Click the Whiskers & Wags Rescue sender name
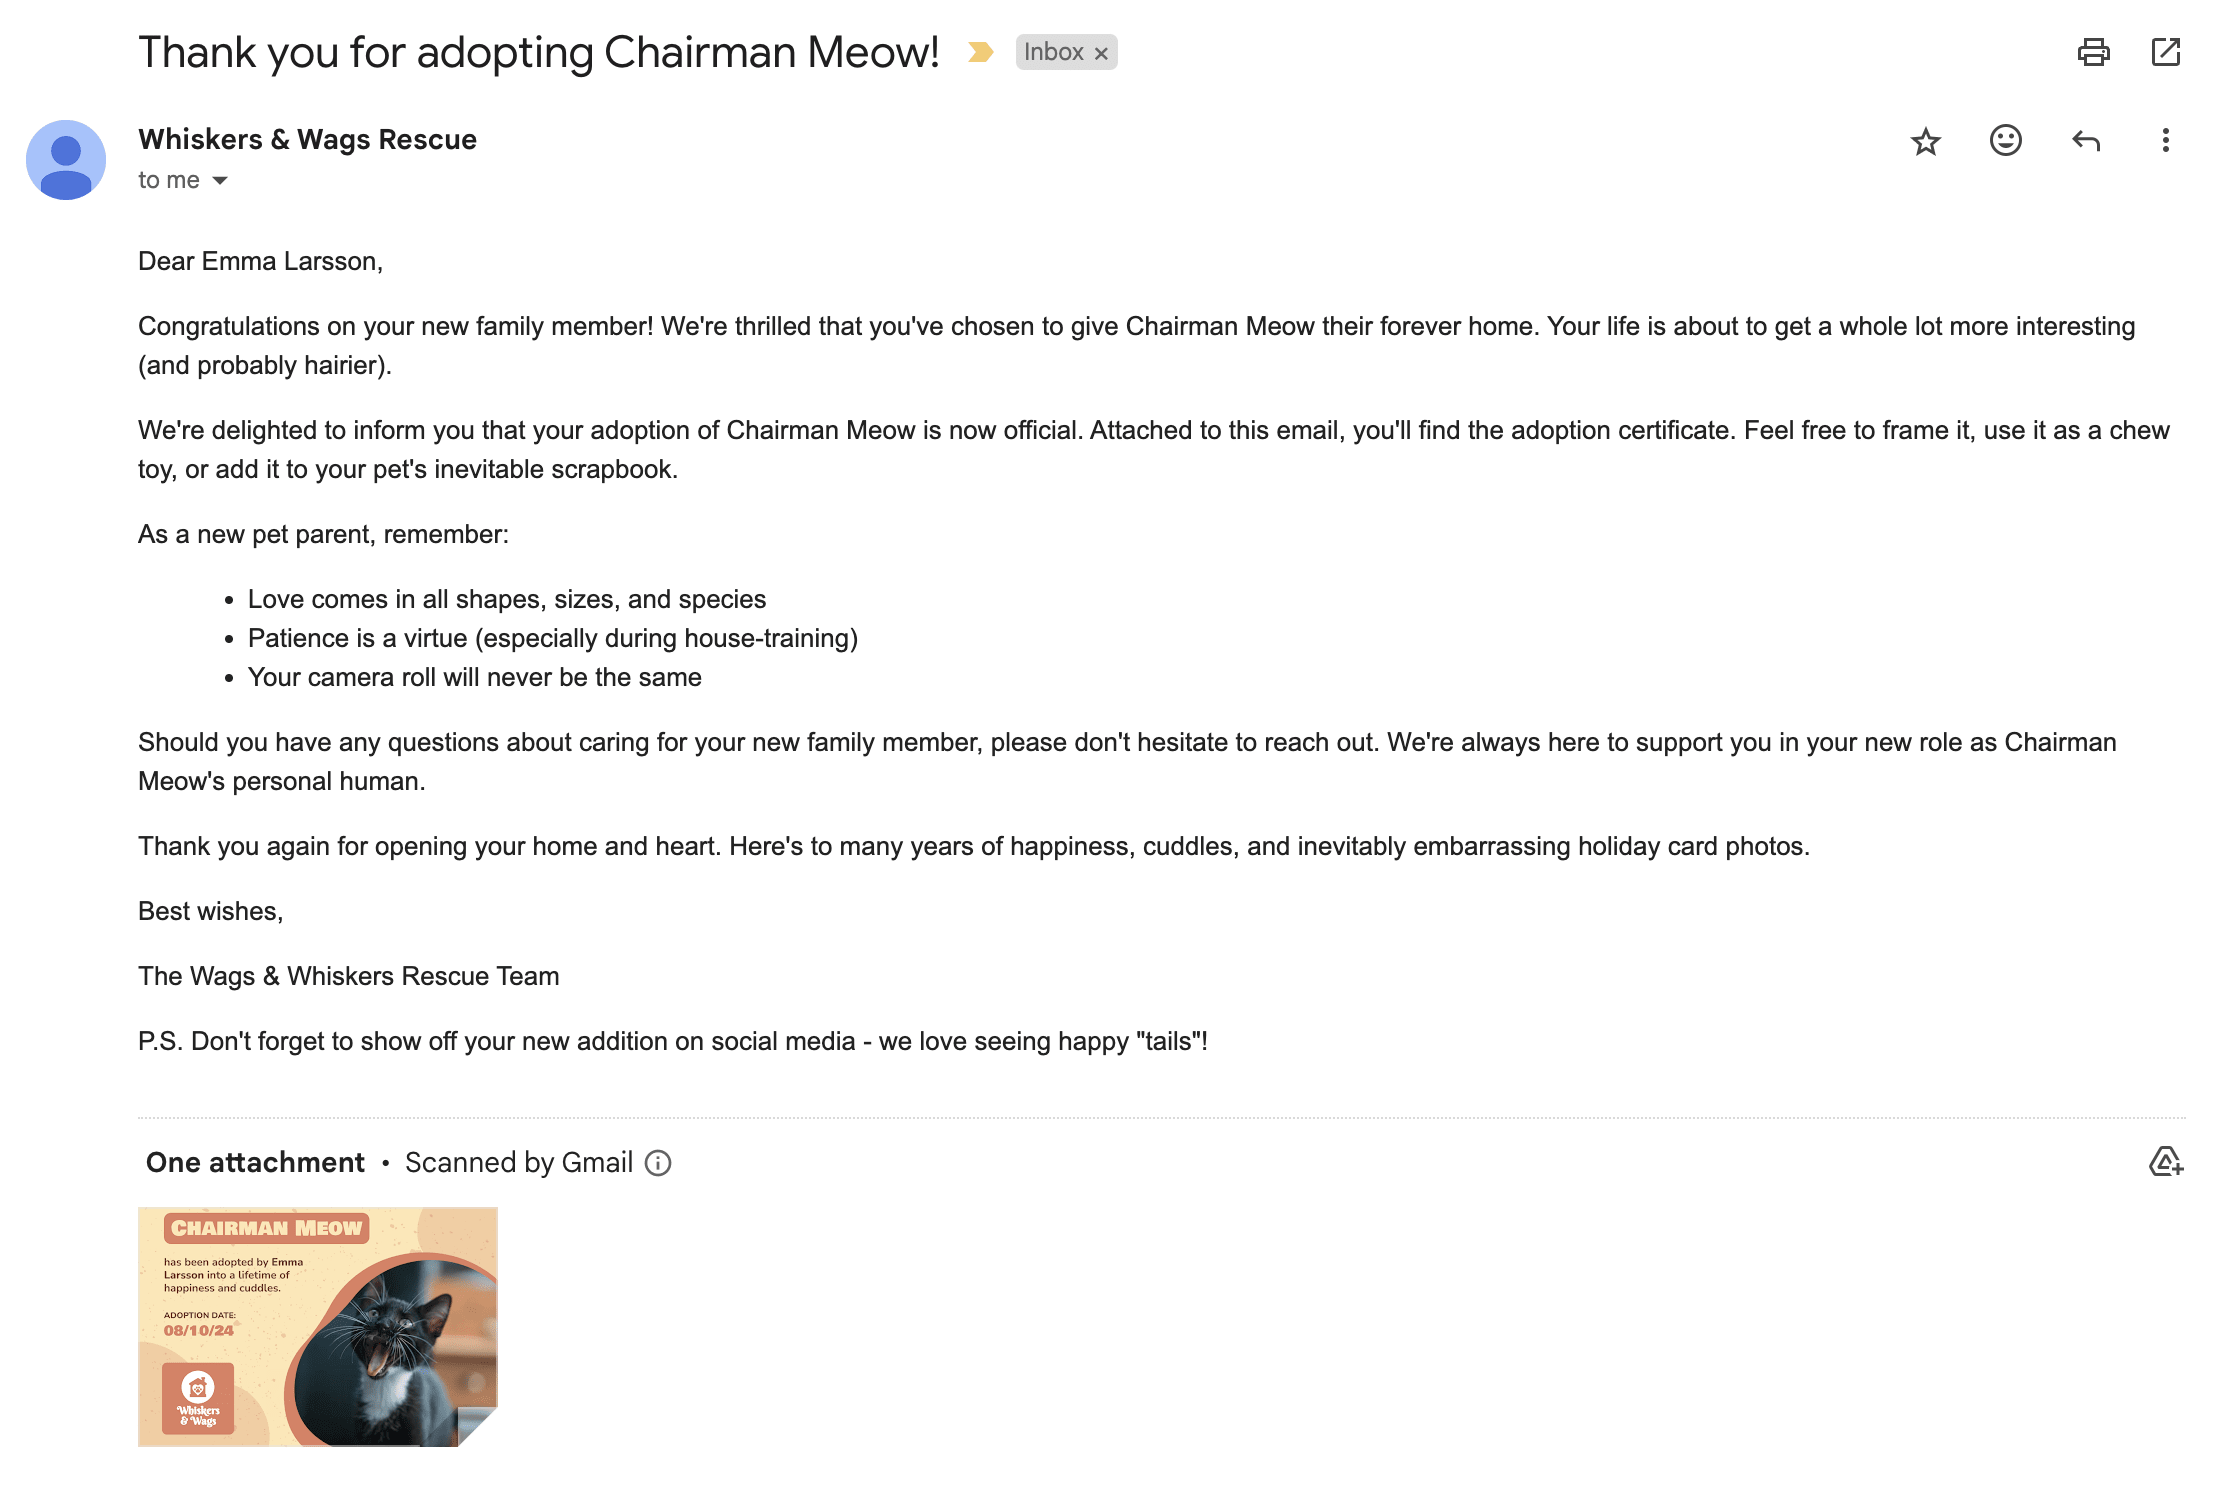Image resolution: width=2226 pixels, height=1494 pixels. tap(307, 139)
